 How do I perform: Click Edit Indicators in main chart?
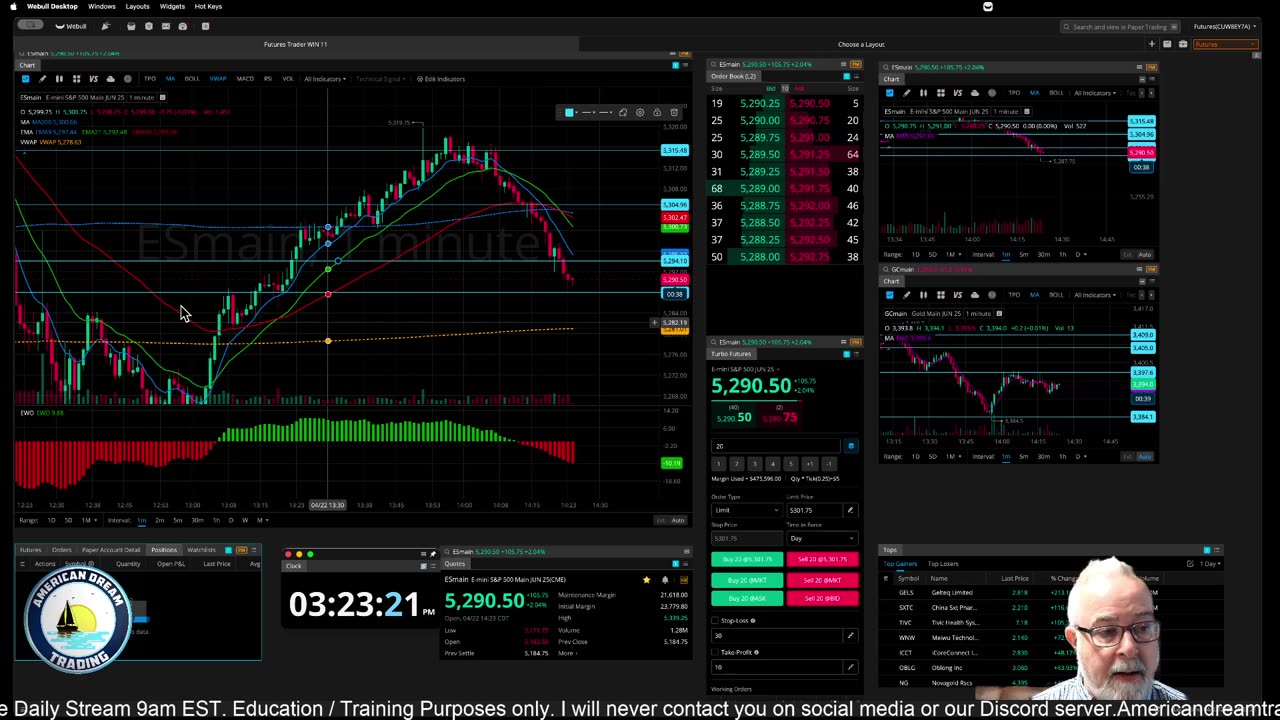[441, 79]
